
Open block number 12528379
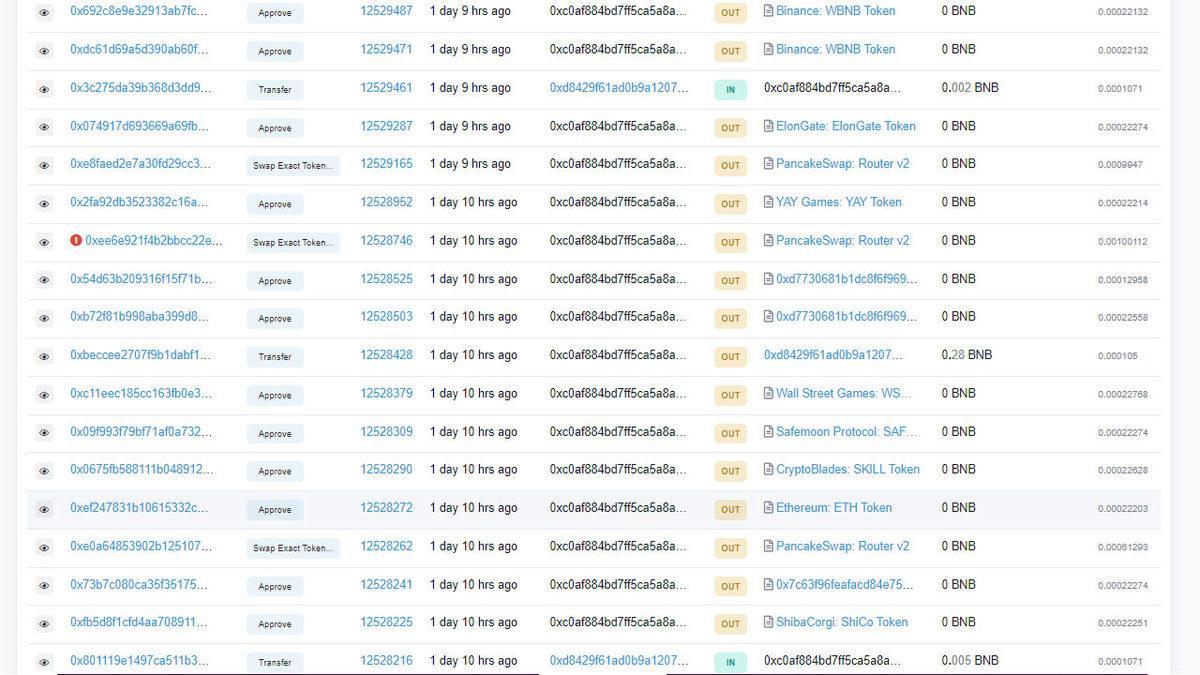click(386, 394)
